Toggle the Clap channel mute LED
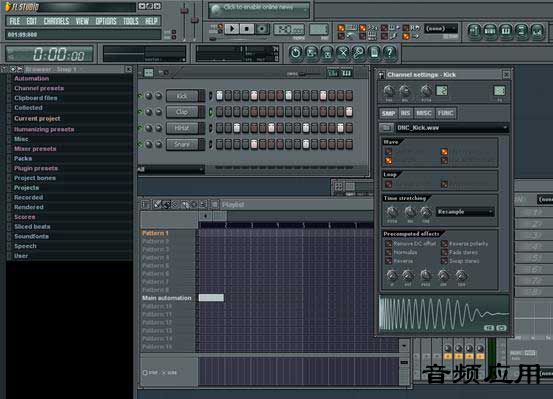The height and width of the screenshot is (399, 553). pyautogui.click(x=140, y=112)
